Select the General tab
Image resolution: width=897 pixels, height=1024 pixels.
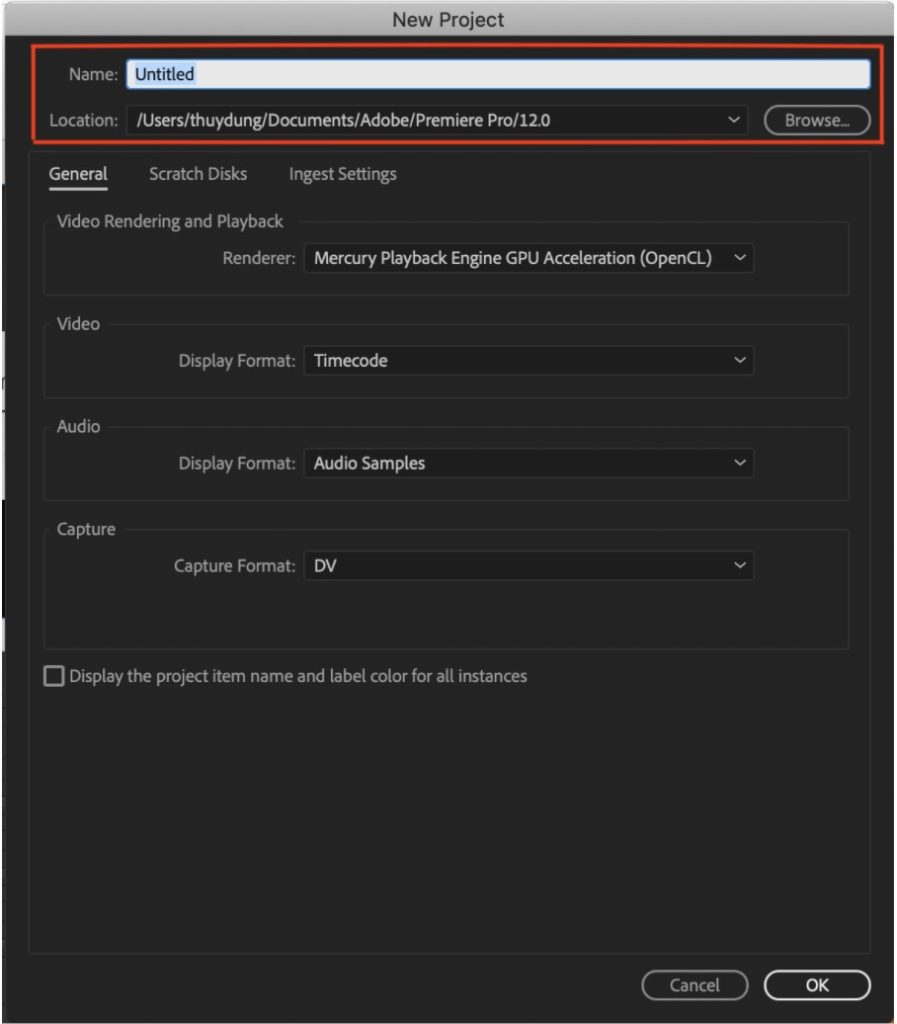pyautogui.click(x=77, y=173)
